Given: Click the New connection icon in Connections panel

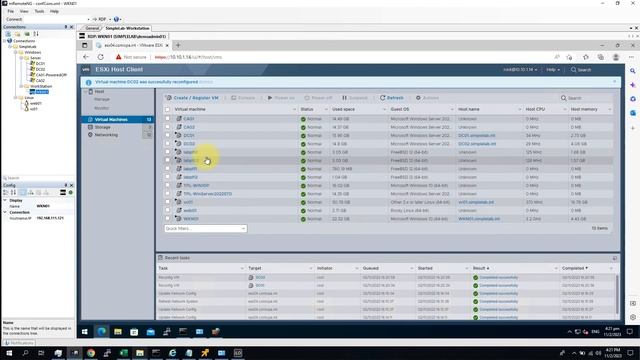Looking at the screenshot, I should [x=8, y=34].
